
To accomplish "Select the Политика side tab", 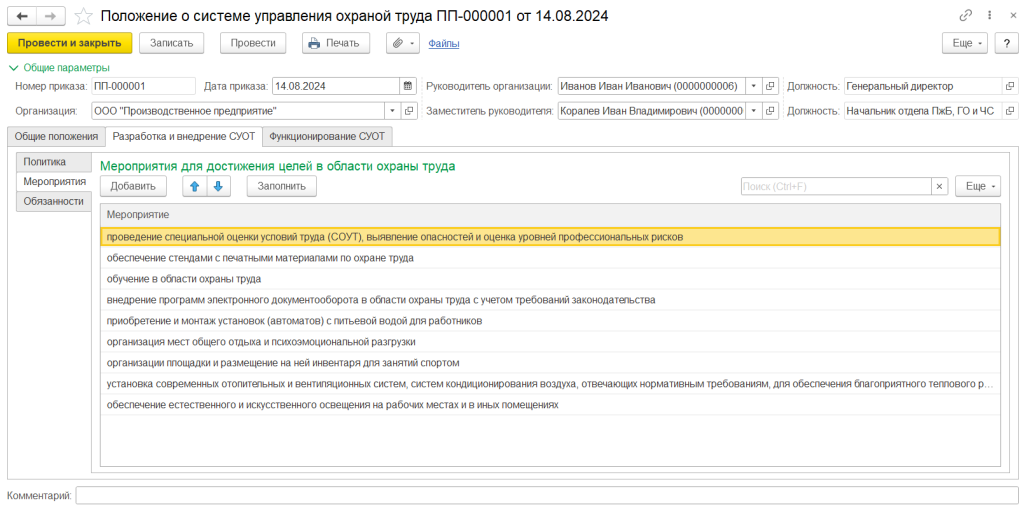I will (45, 161).
